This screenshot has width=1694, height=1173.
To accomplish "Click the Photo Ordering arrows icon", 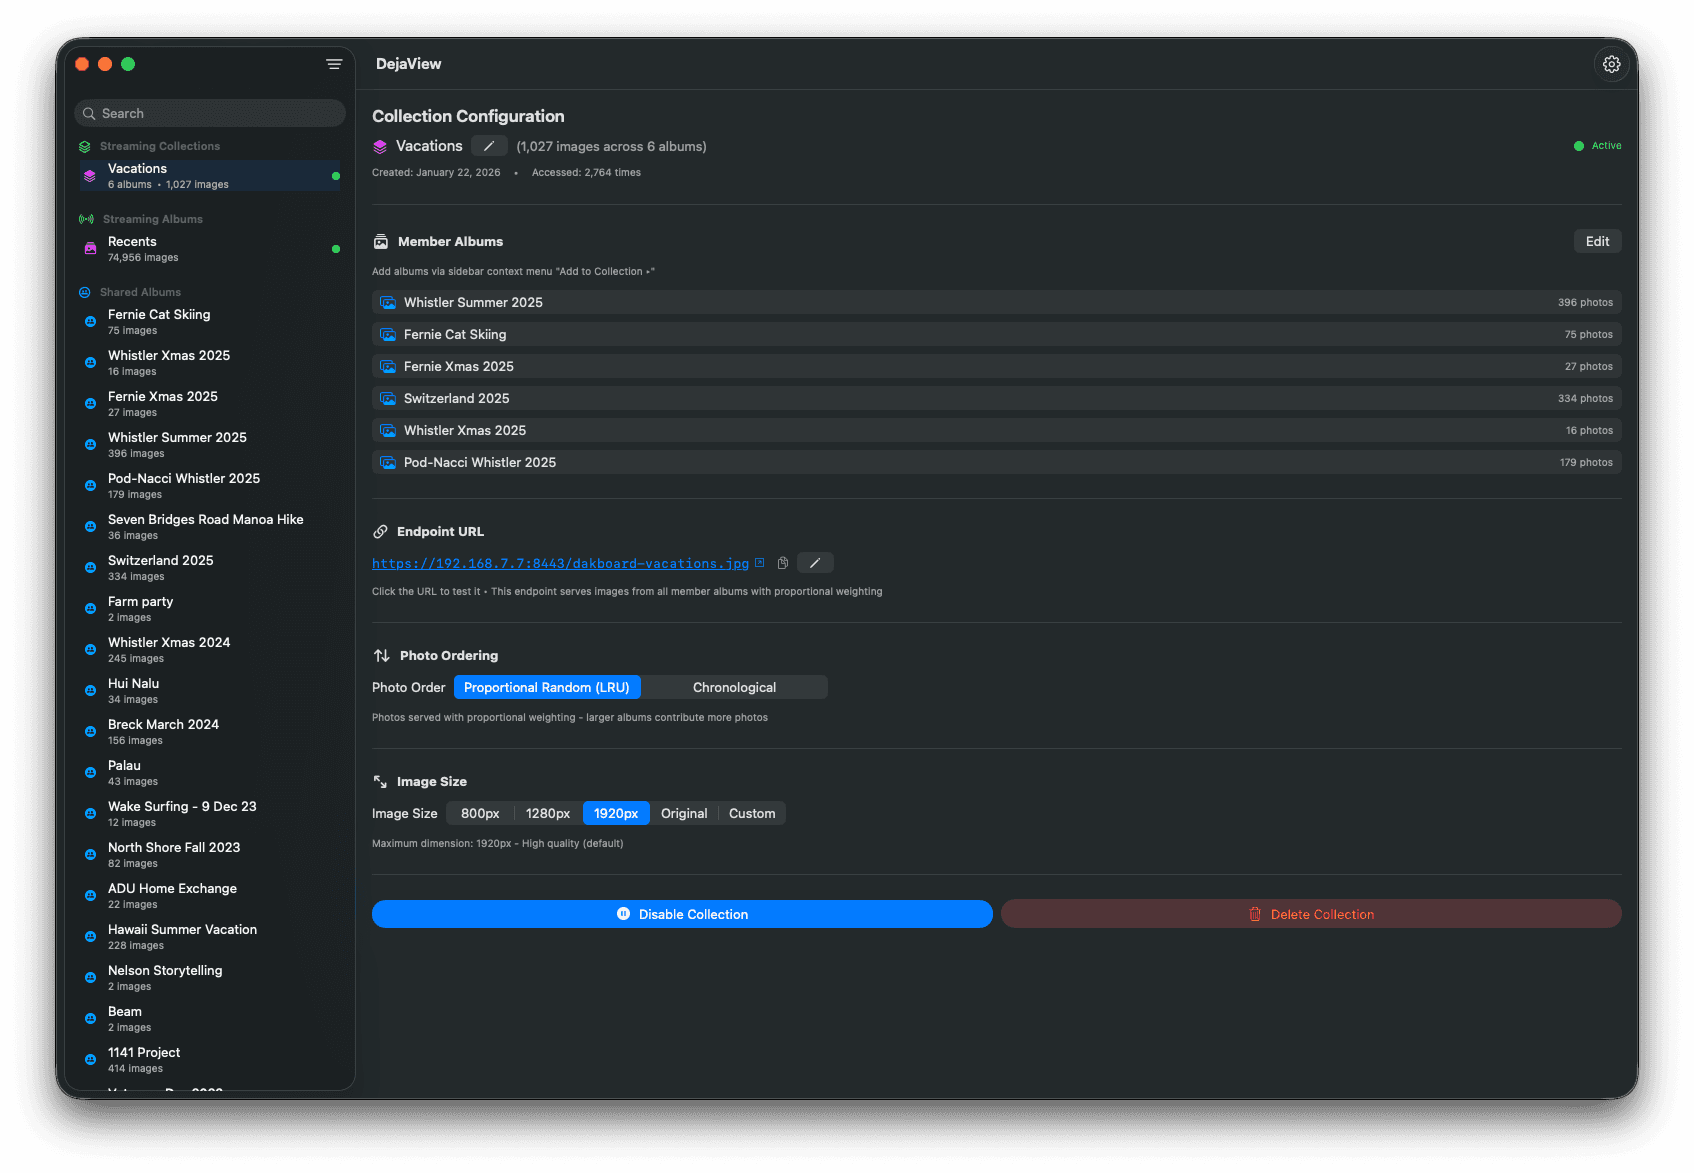I will tap(381, 655).
